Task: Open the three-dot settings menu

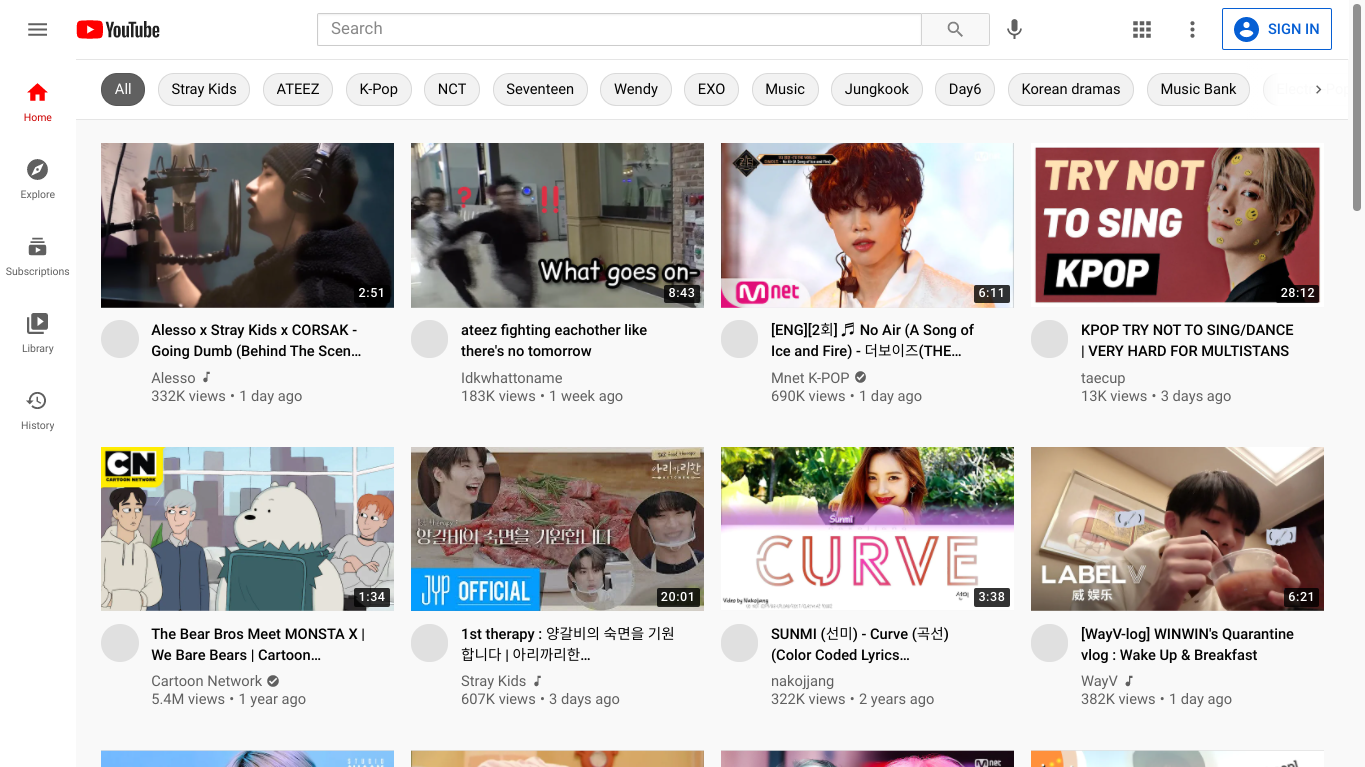Action: tap(1192, 29)
